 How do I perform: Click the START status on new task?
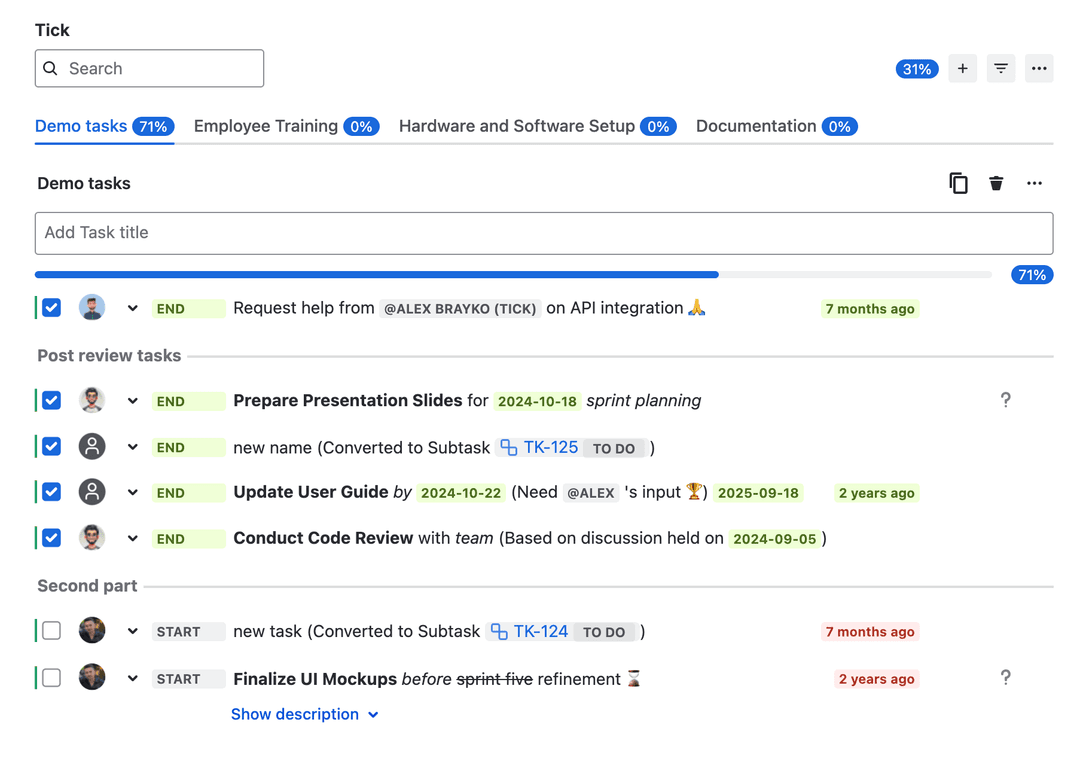point(187,632)
